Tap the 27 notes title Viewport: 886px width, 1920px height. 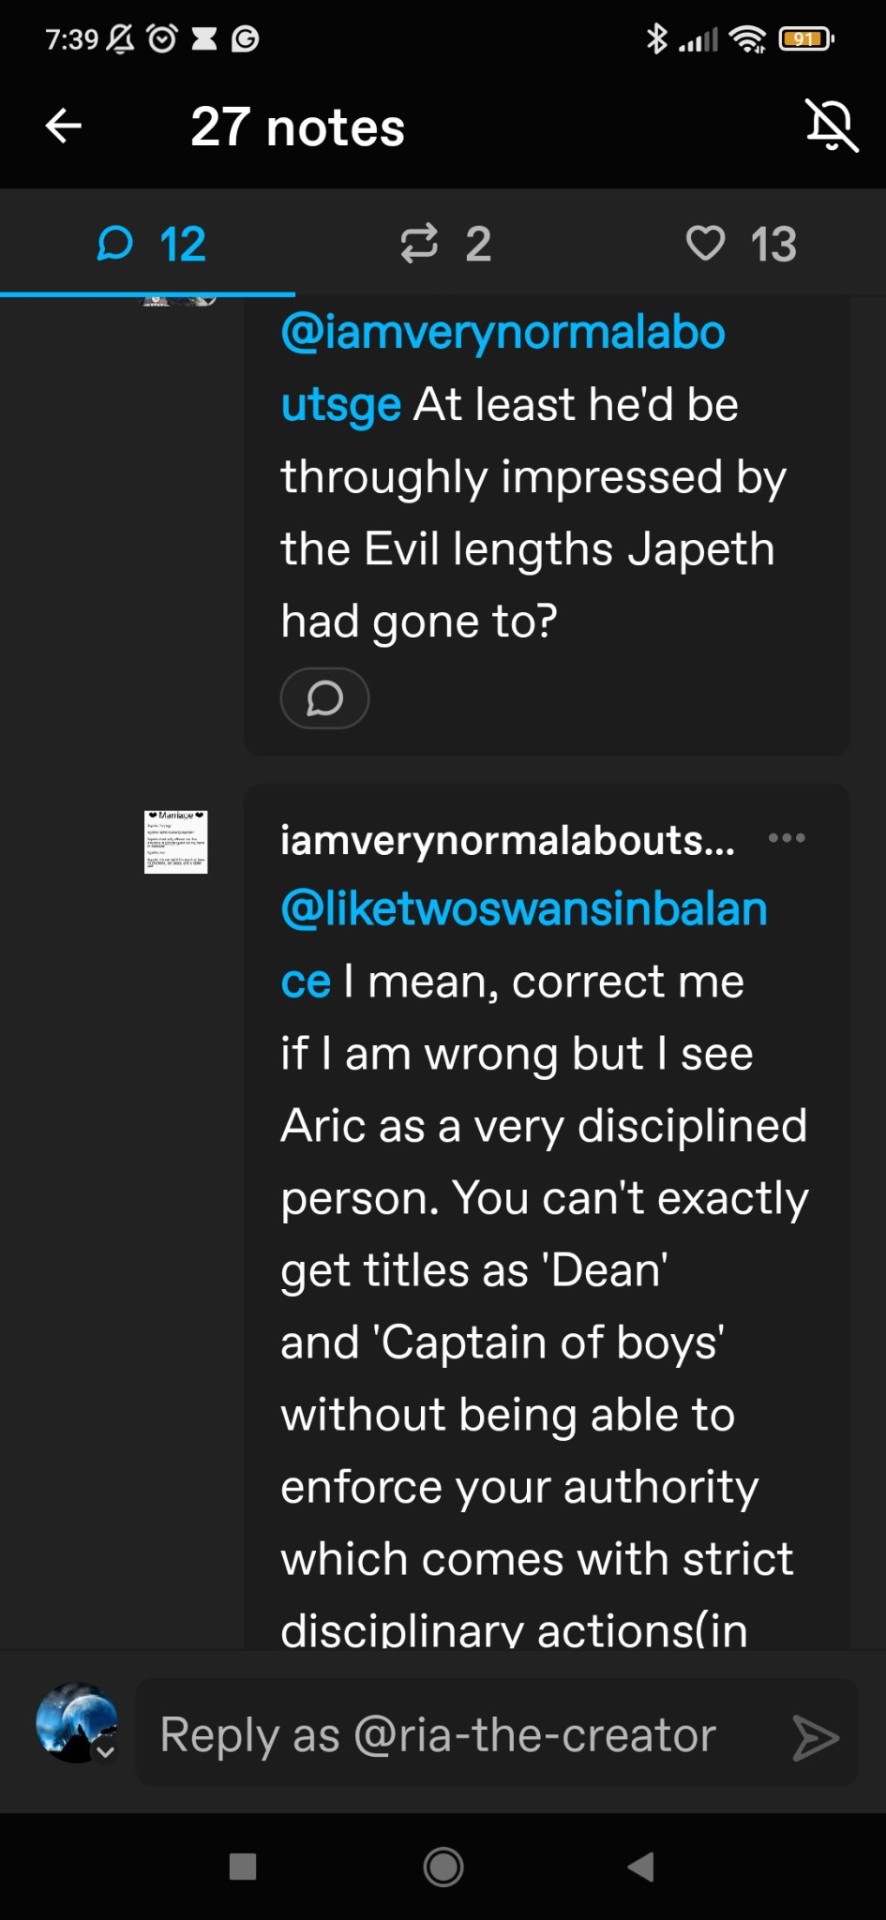pyautogui.click(x=297, y=127)
